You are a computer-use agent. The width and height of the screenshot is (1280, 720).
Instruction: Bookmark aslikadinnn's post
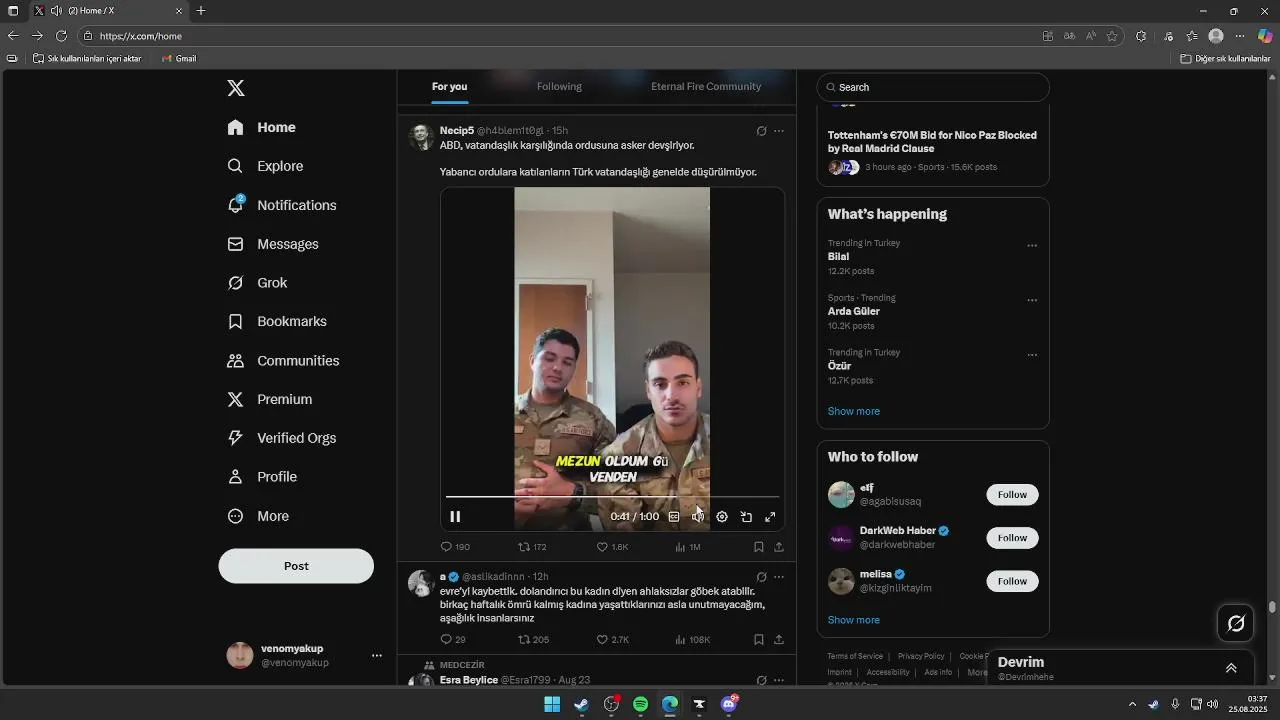[759, 639]
